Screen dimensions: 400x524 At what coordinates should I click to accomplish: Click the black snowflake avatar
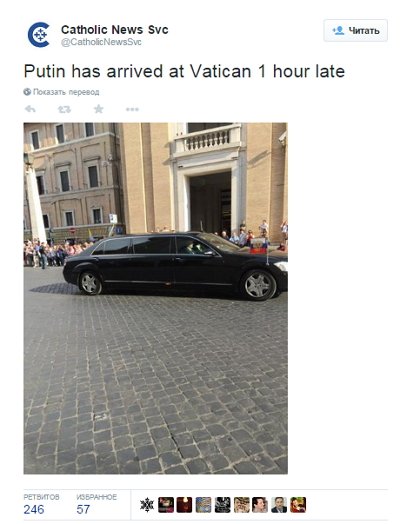pyautogui.click(x=147, y=505)
